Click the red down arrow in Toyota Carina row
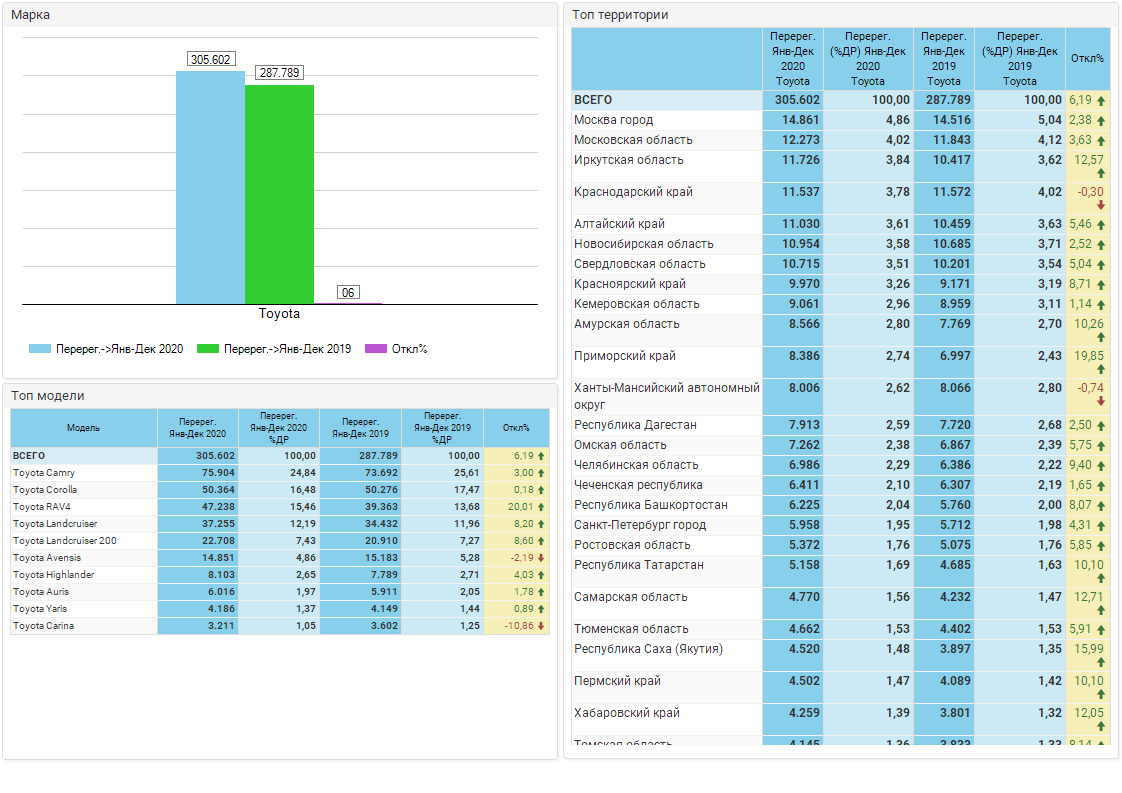Screen dimensions: 1122x793 pos(541,626)
